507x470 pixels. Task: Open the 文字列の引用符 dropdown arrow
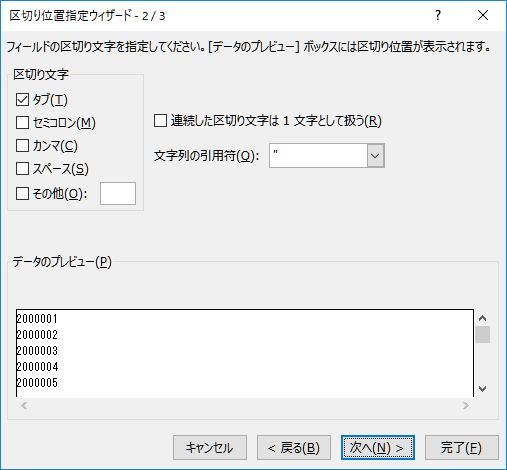point(376,156)
